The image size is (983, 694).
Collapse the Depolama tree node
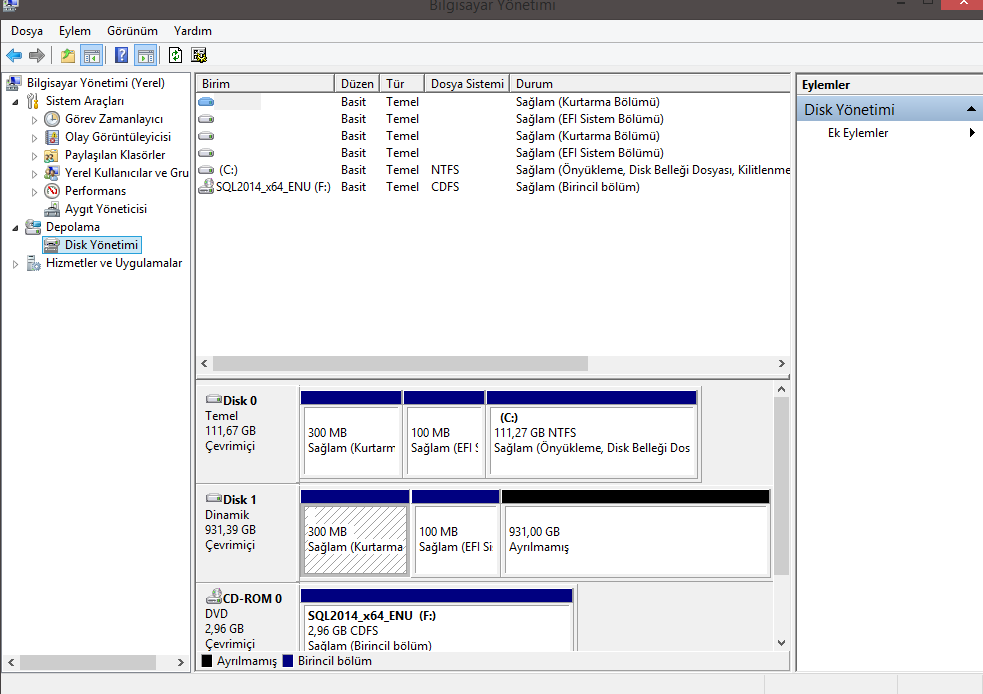tap(16, 228)
